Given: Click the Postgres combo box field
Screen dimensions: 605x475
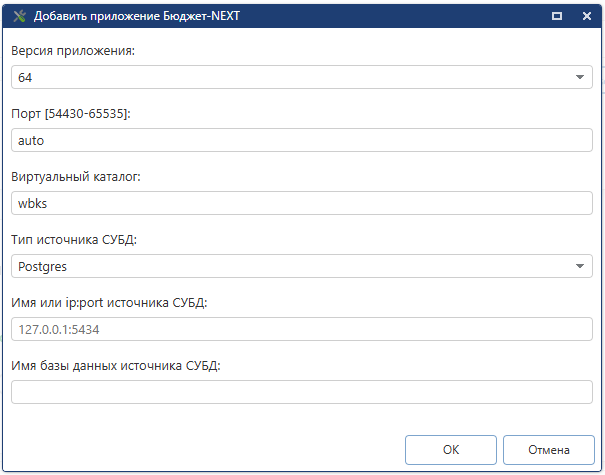Looking at the screenshot, I should (290, 266).
